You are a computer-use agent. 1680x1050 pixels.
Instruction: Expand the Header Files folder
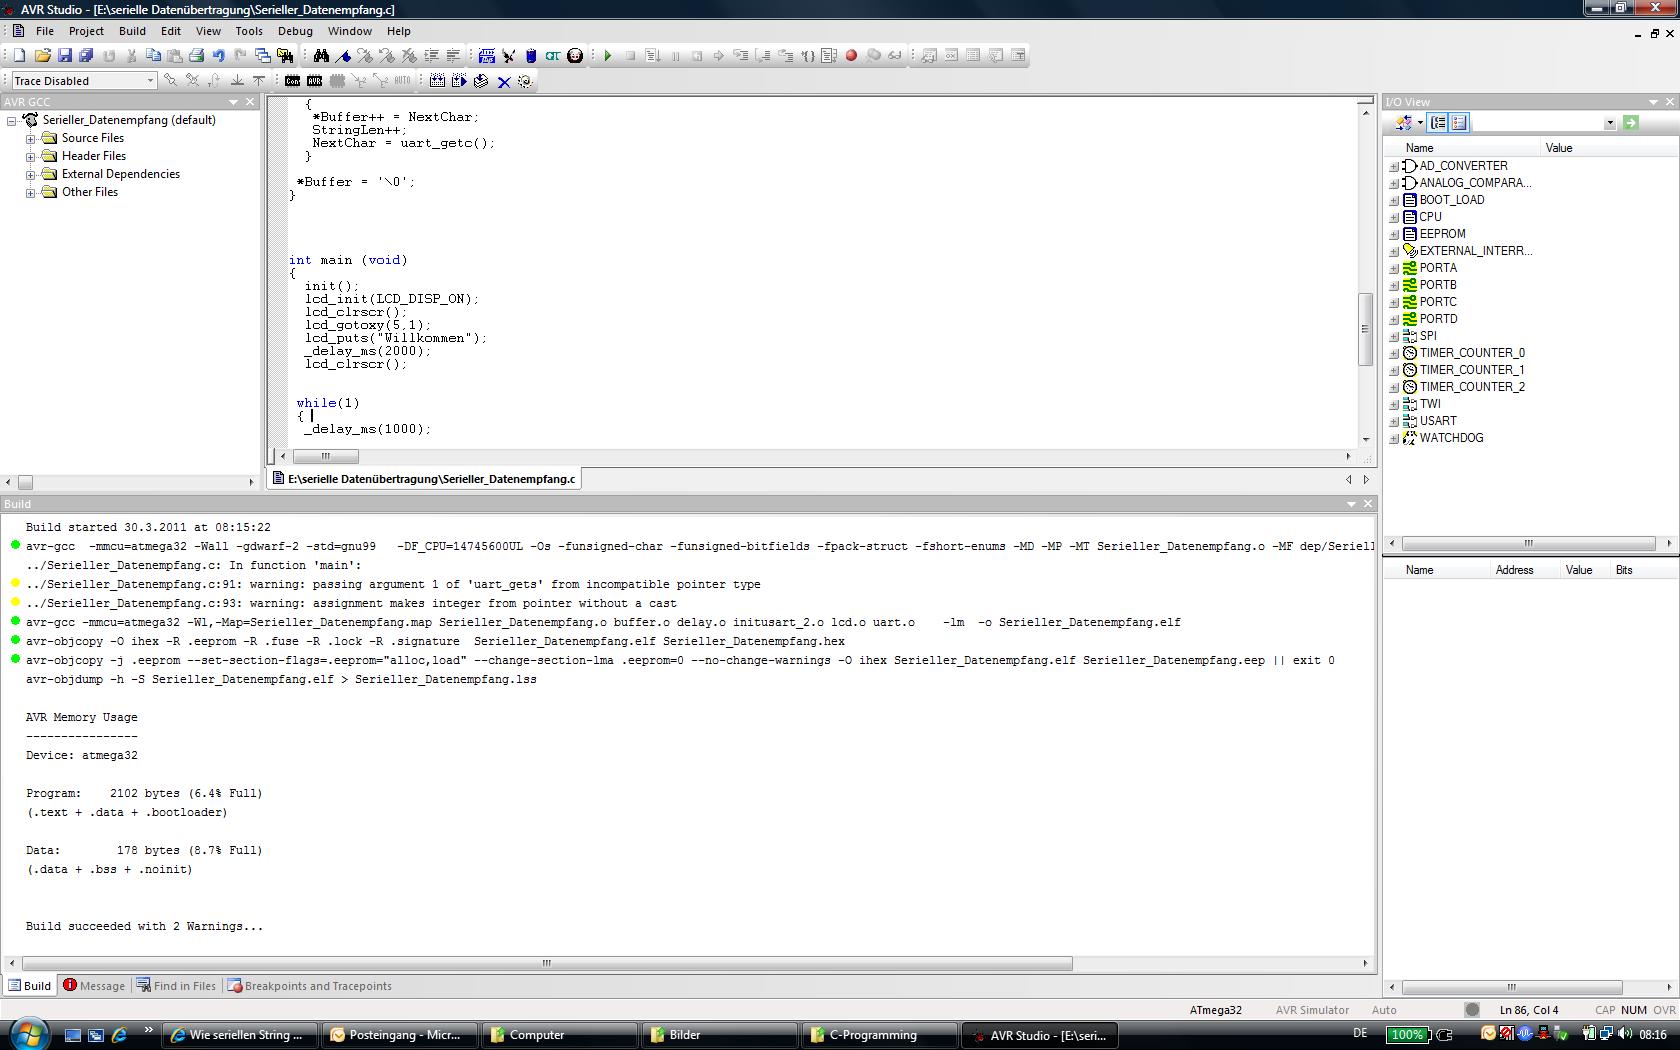point(31,157)
